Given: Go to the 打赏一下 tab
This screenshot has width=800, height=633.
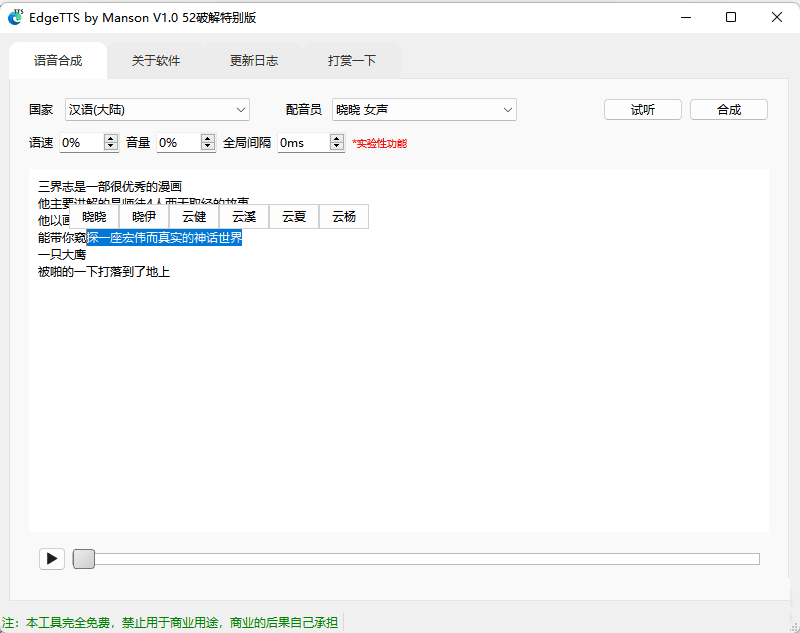Looking at the screenshot, I should (x=352, y=61).
